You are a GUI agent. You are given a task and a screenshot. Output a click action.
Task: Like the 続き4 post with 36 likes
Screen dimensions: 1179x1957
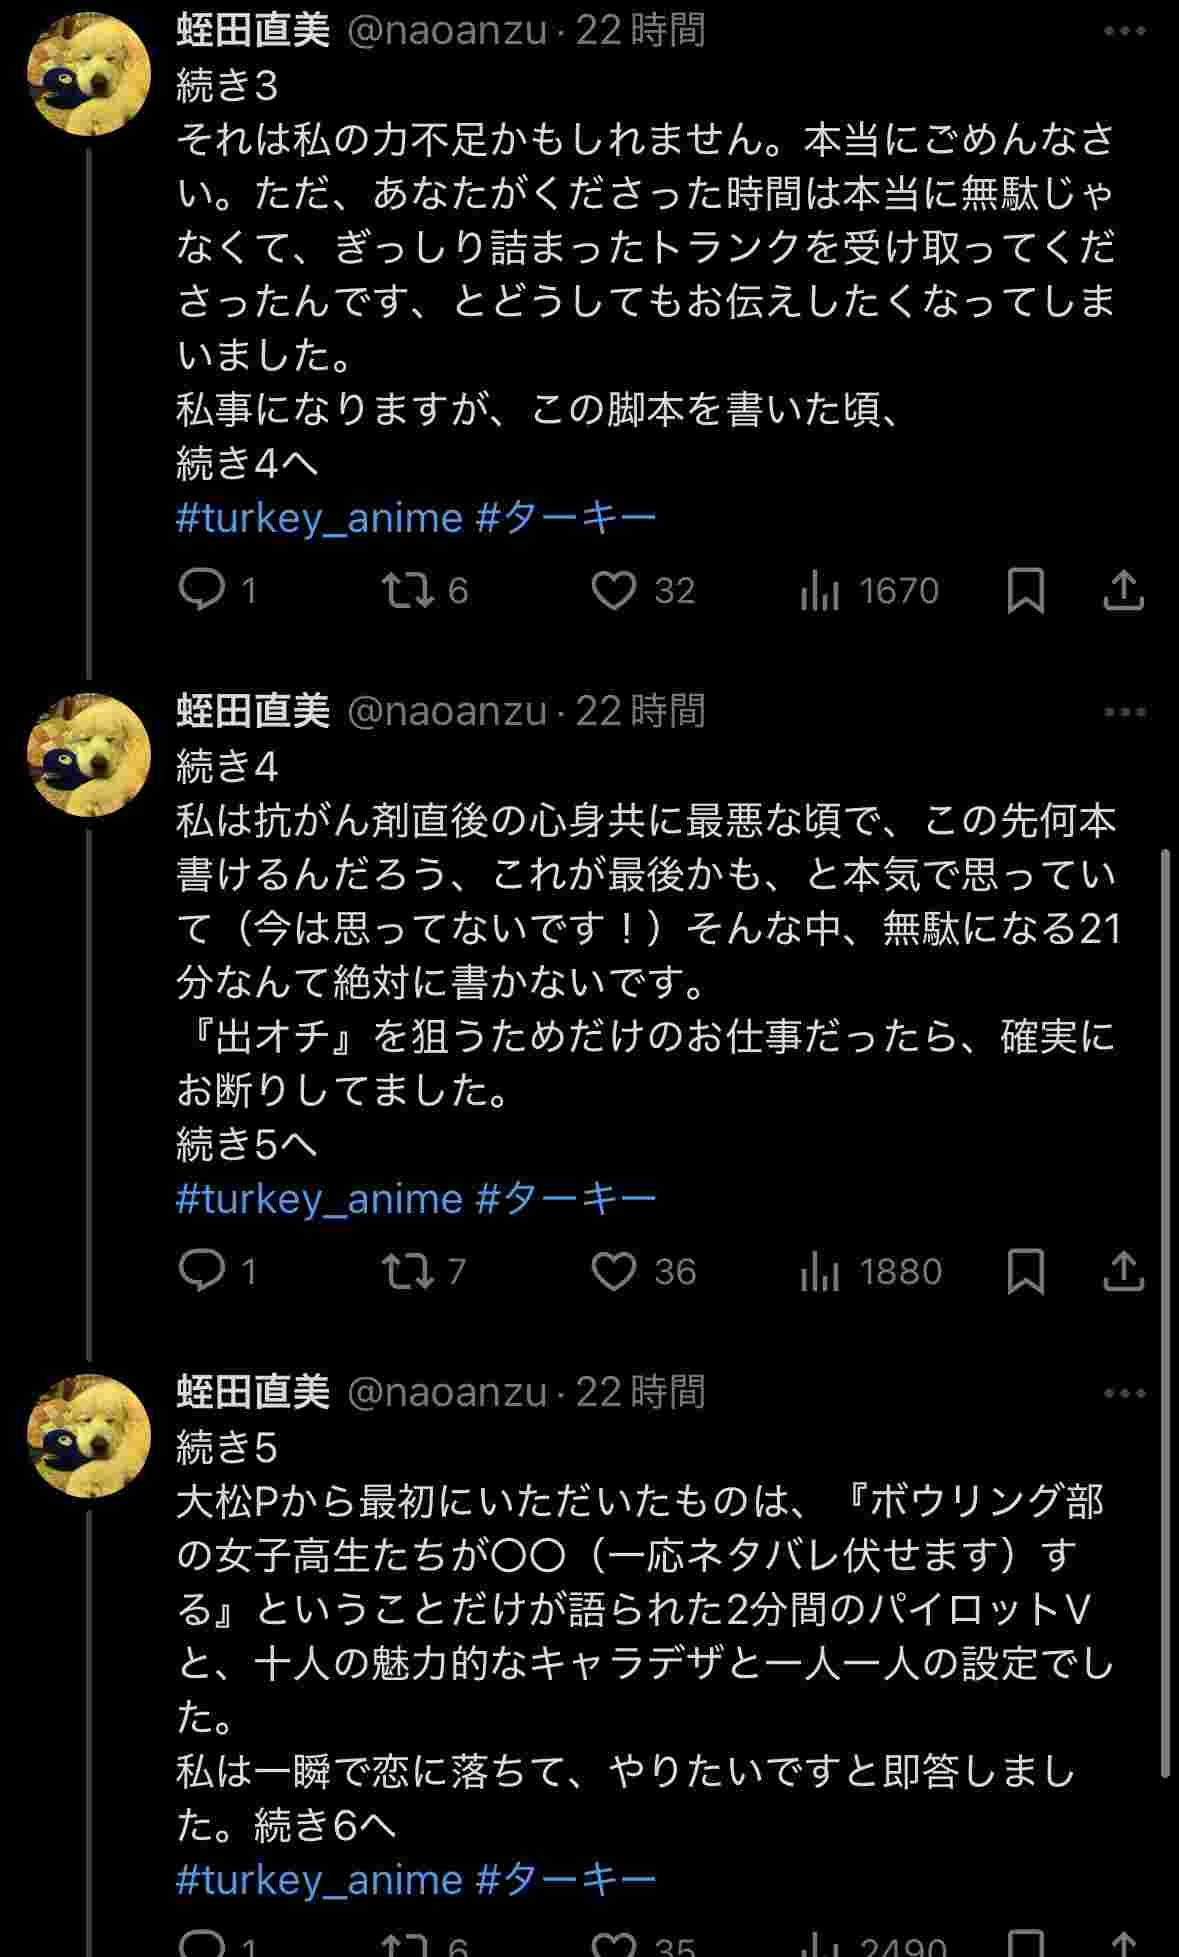[613, 1271]
